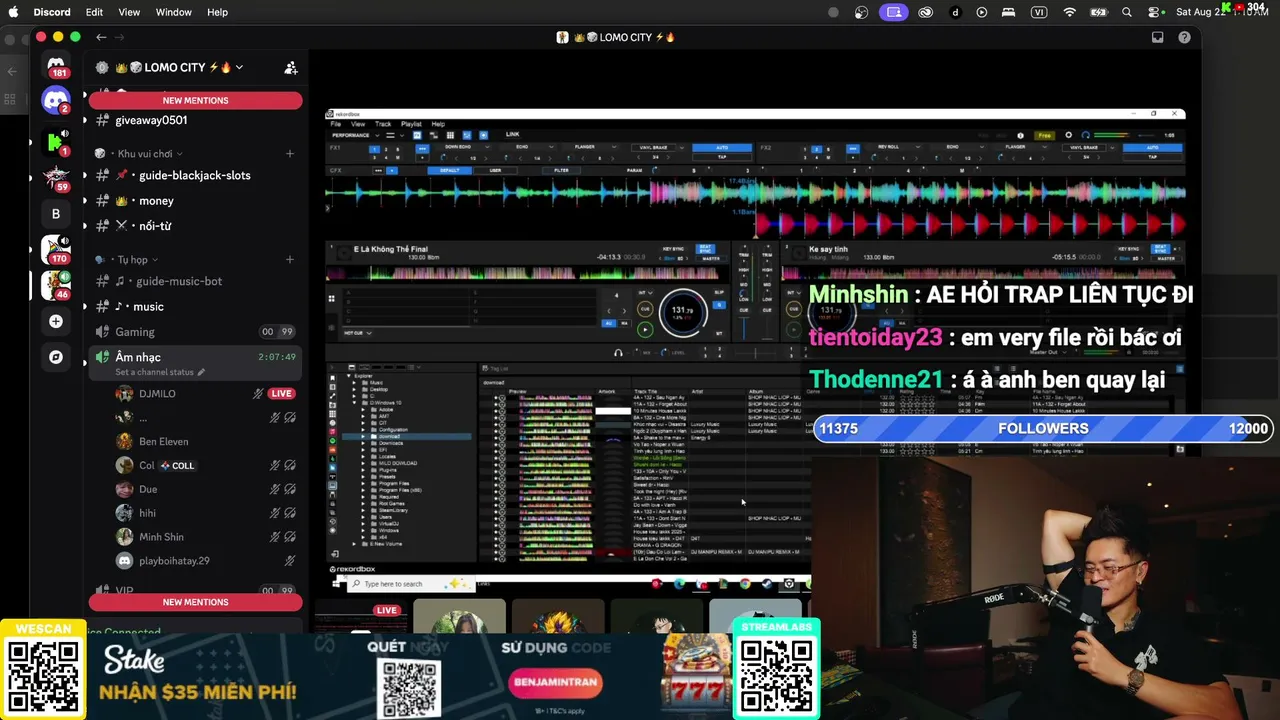The width and height of the screenshot is (1280, 720).
Task: Open Edge browser on streamed taskbar
Action: coord(680,584)
